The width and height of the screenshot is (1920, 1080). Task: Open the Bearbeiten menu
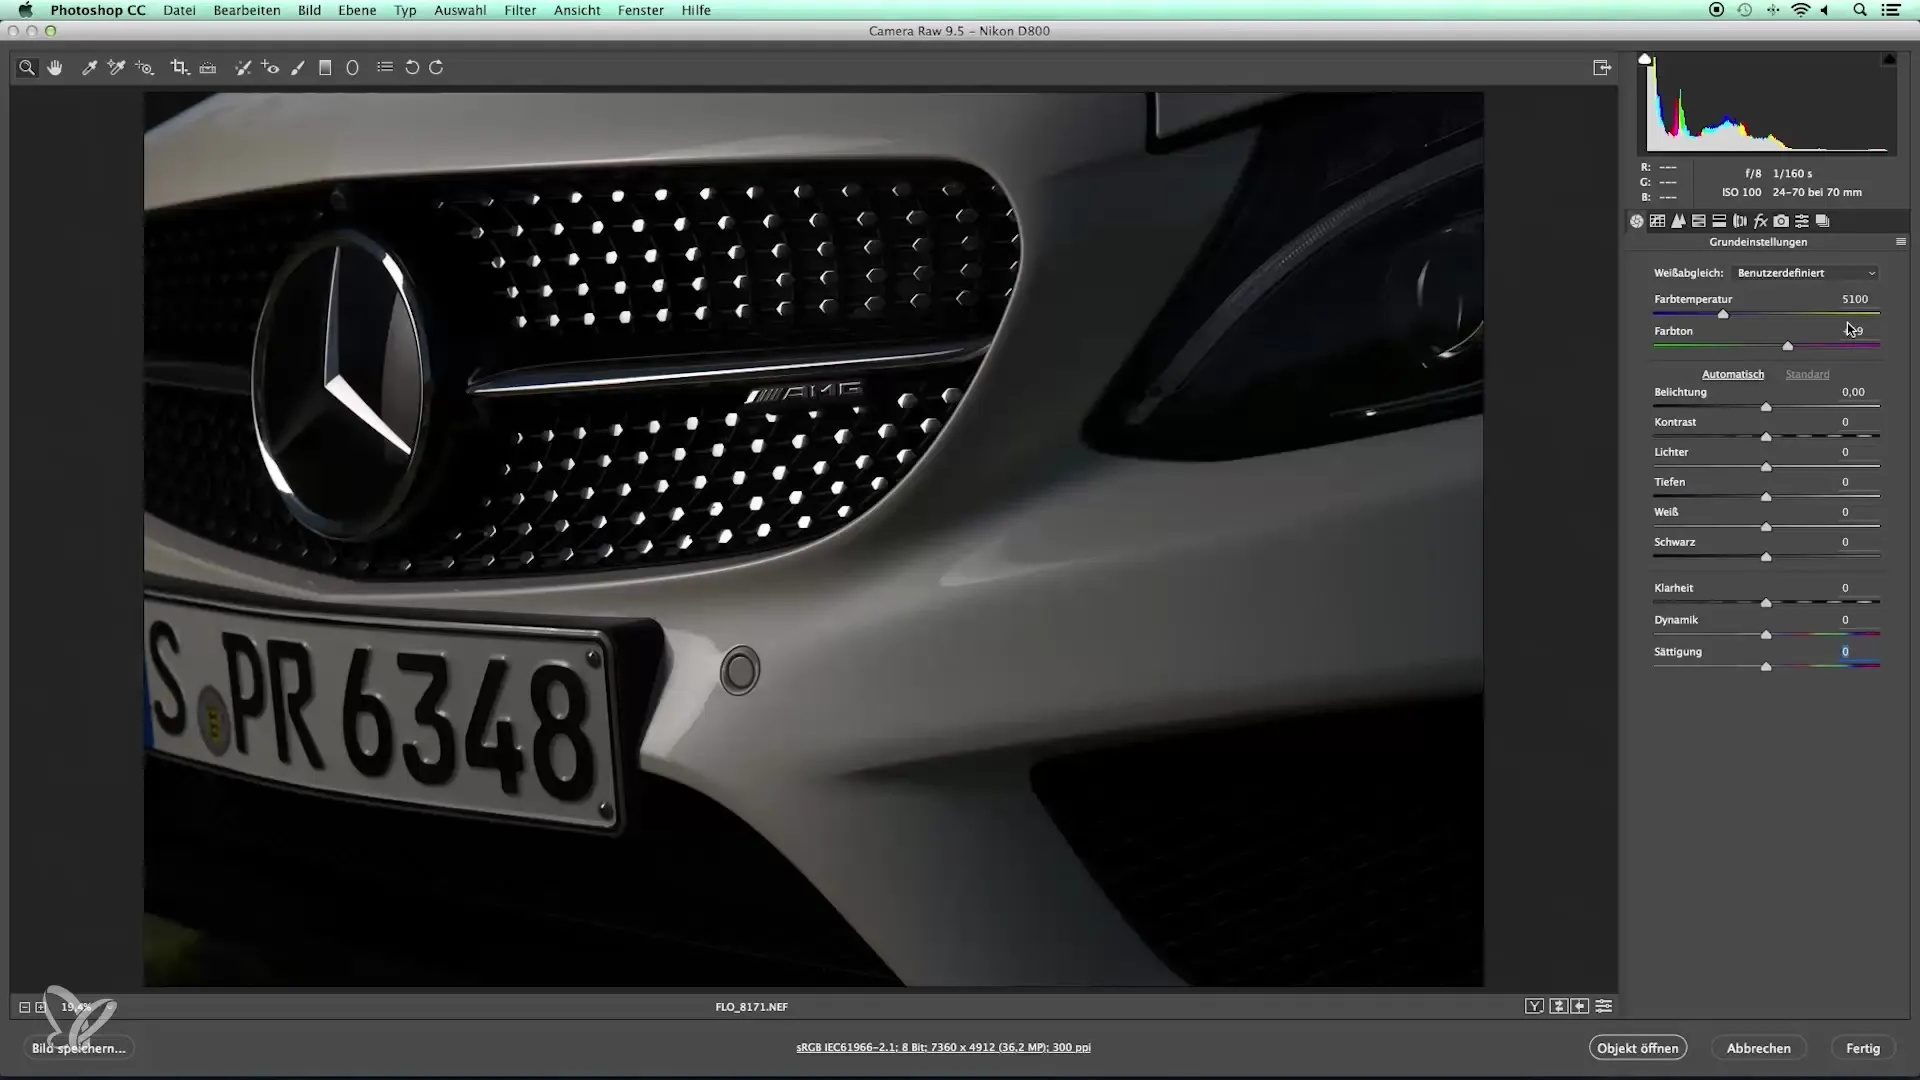click(x=247, y=10)
